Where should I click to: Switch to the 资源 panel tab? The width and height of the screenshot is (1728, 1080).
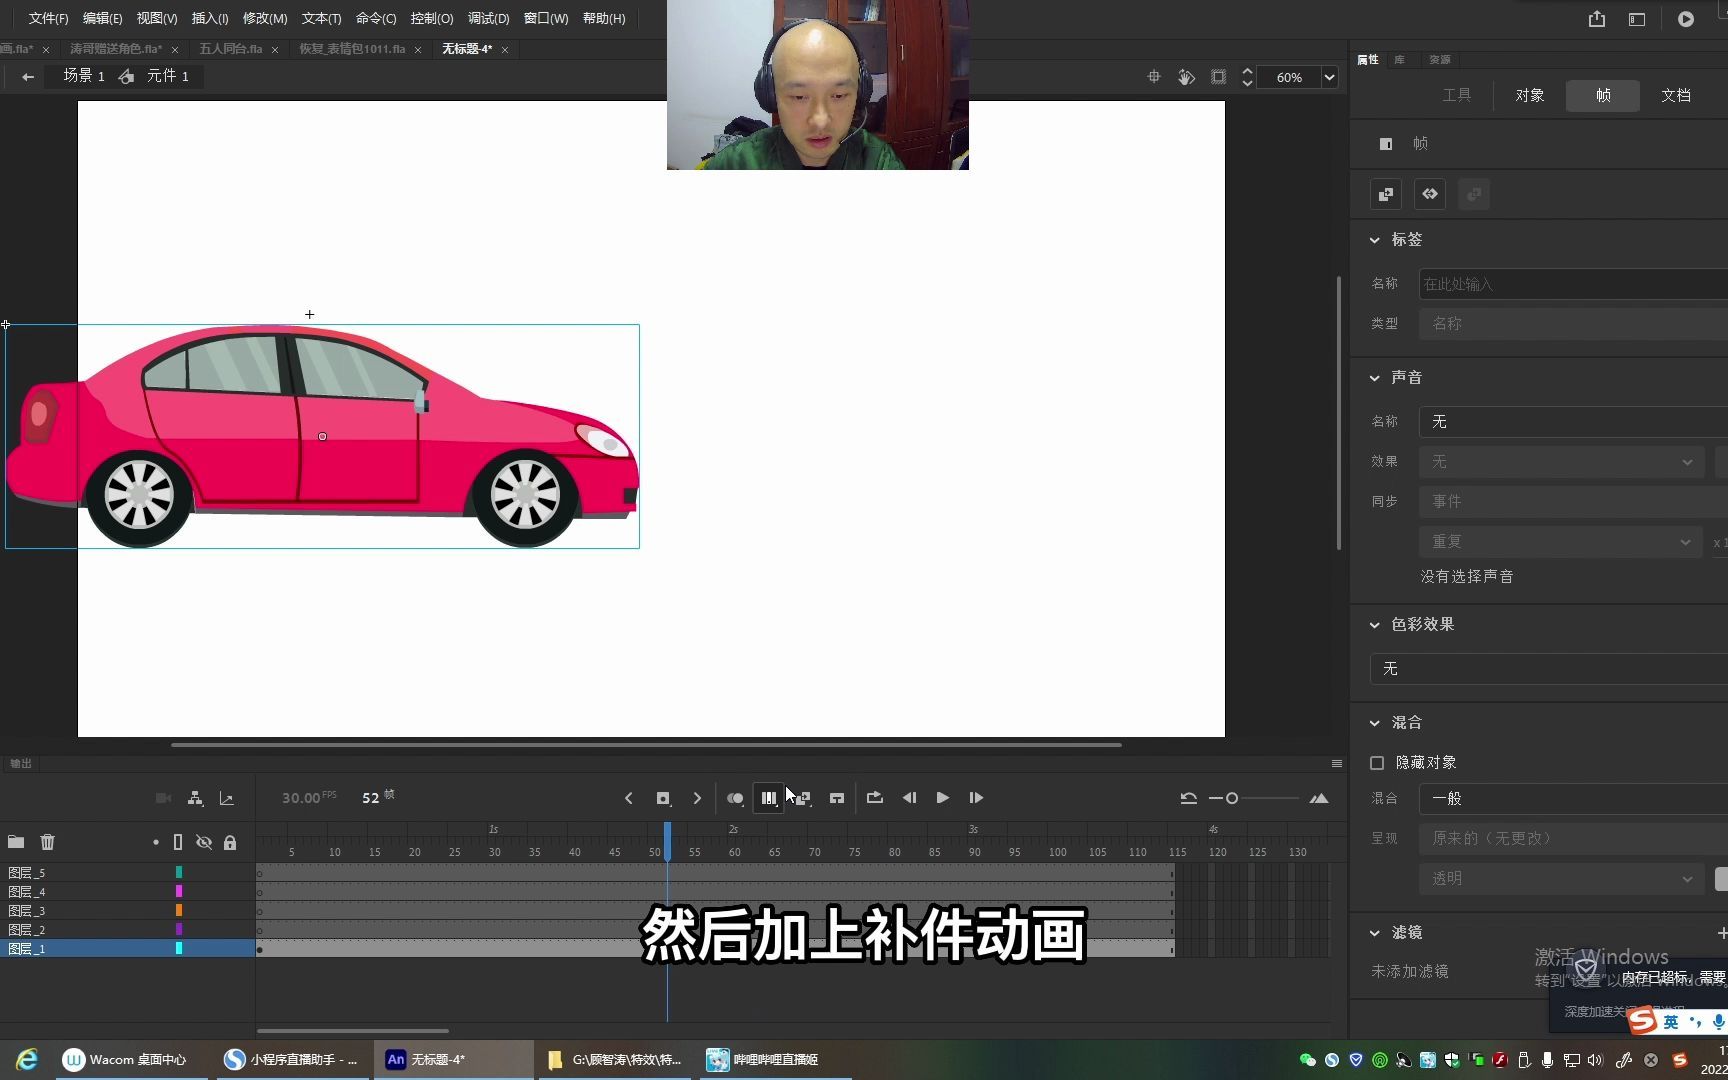[1440, 60]
